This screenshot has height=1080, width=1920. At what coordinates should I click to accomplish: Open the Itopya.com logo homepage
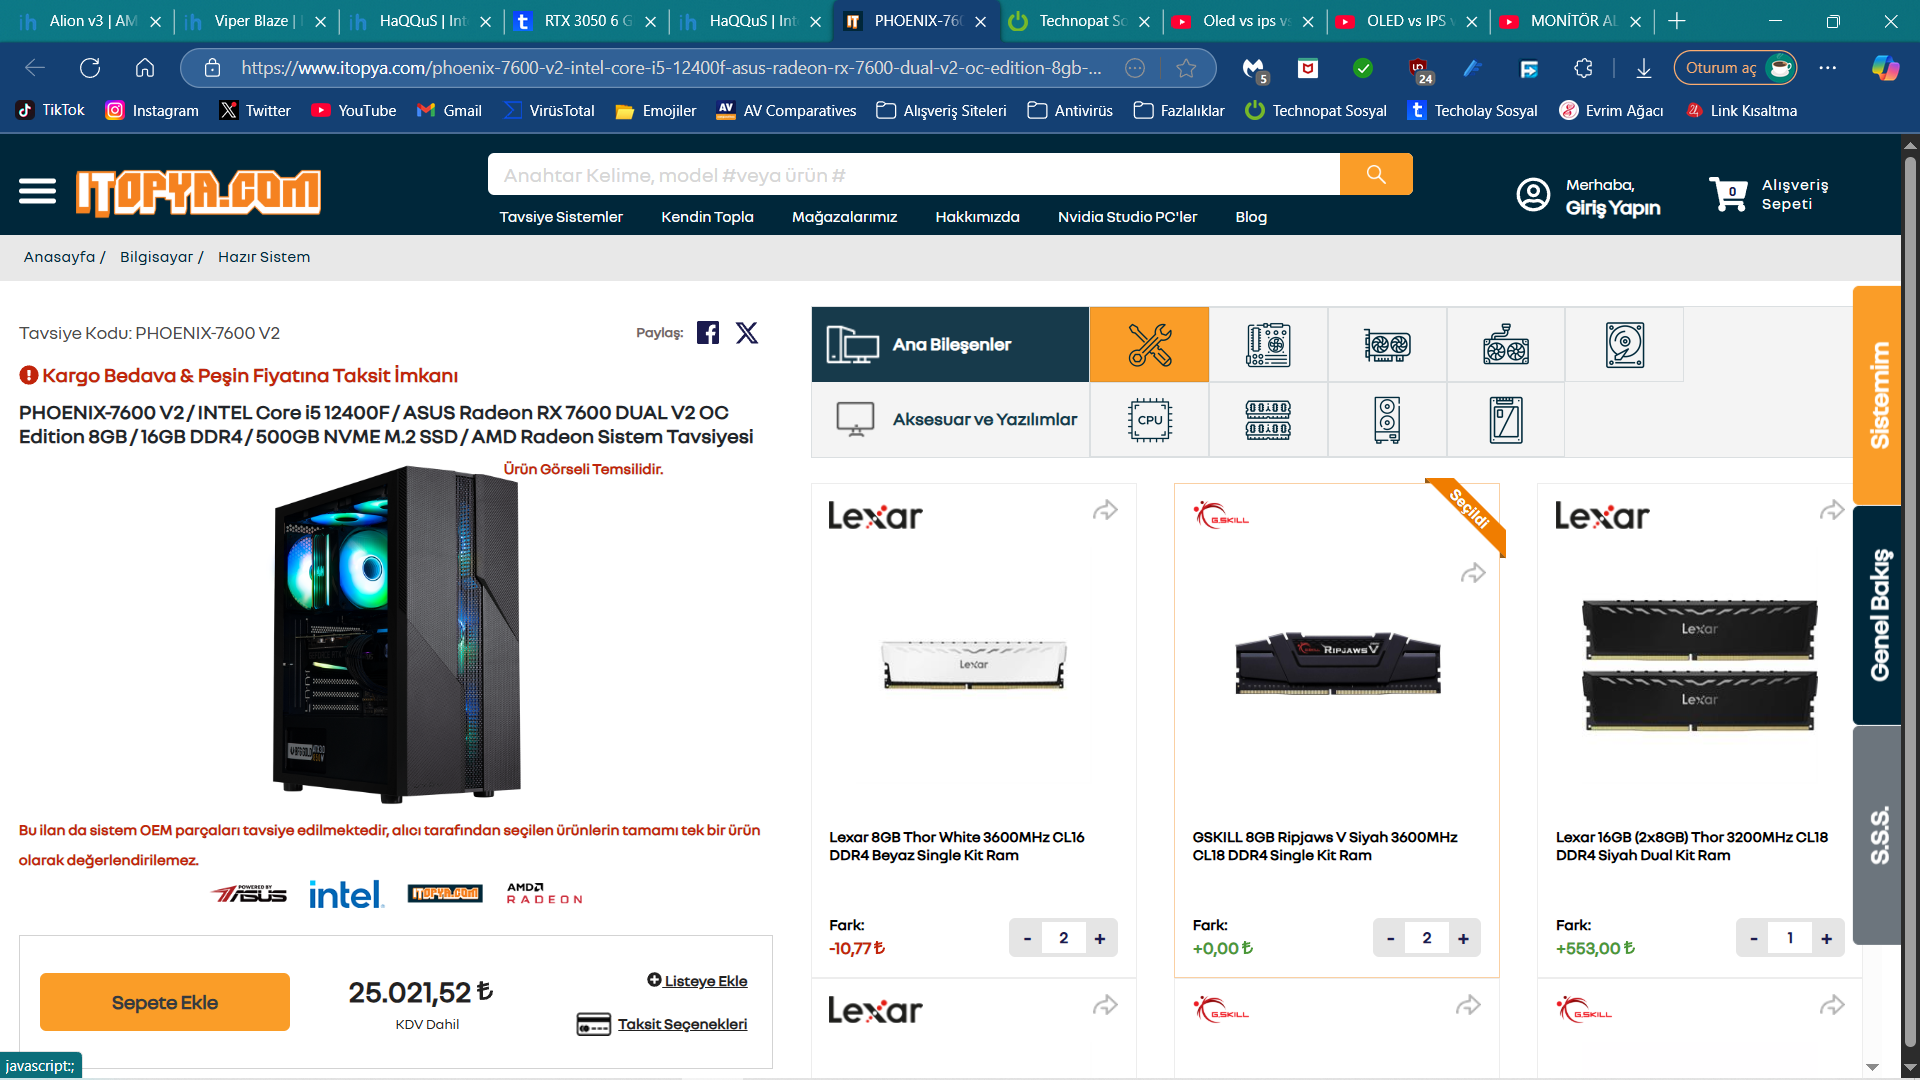point(198,192)
